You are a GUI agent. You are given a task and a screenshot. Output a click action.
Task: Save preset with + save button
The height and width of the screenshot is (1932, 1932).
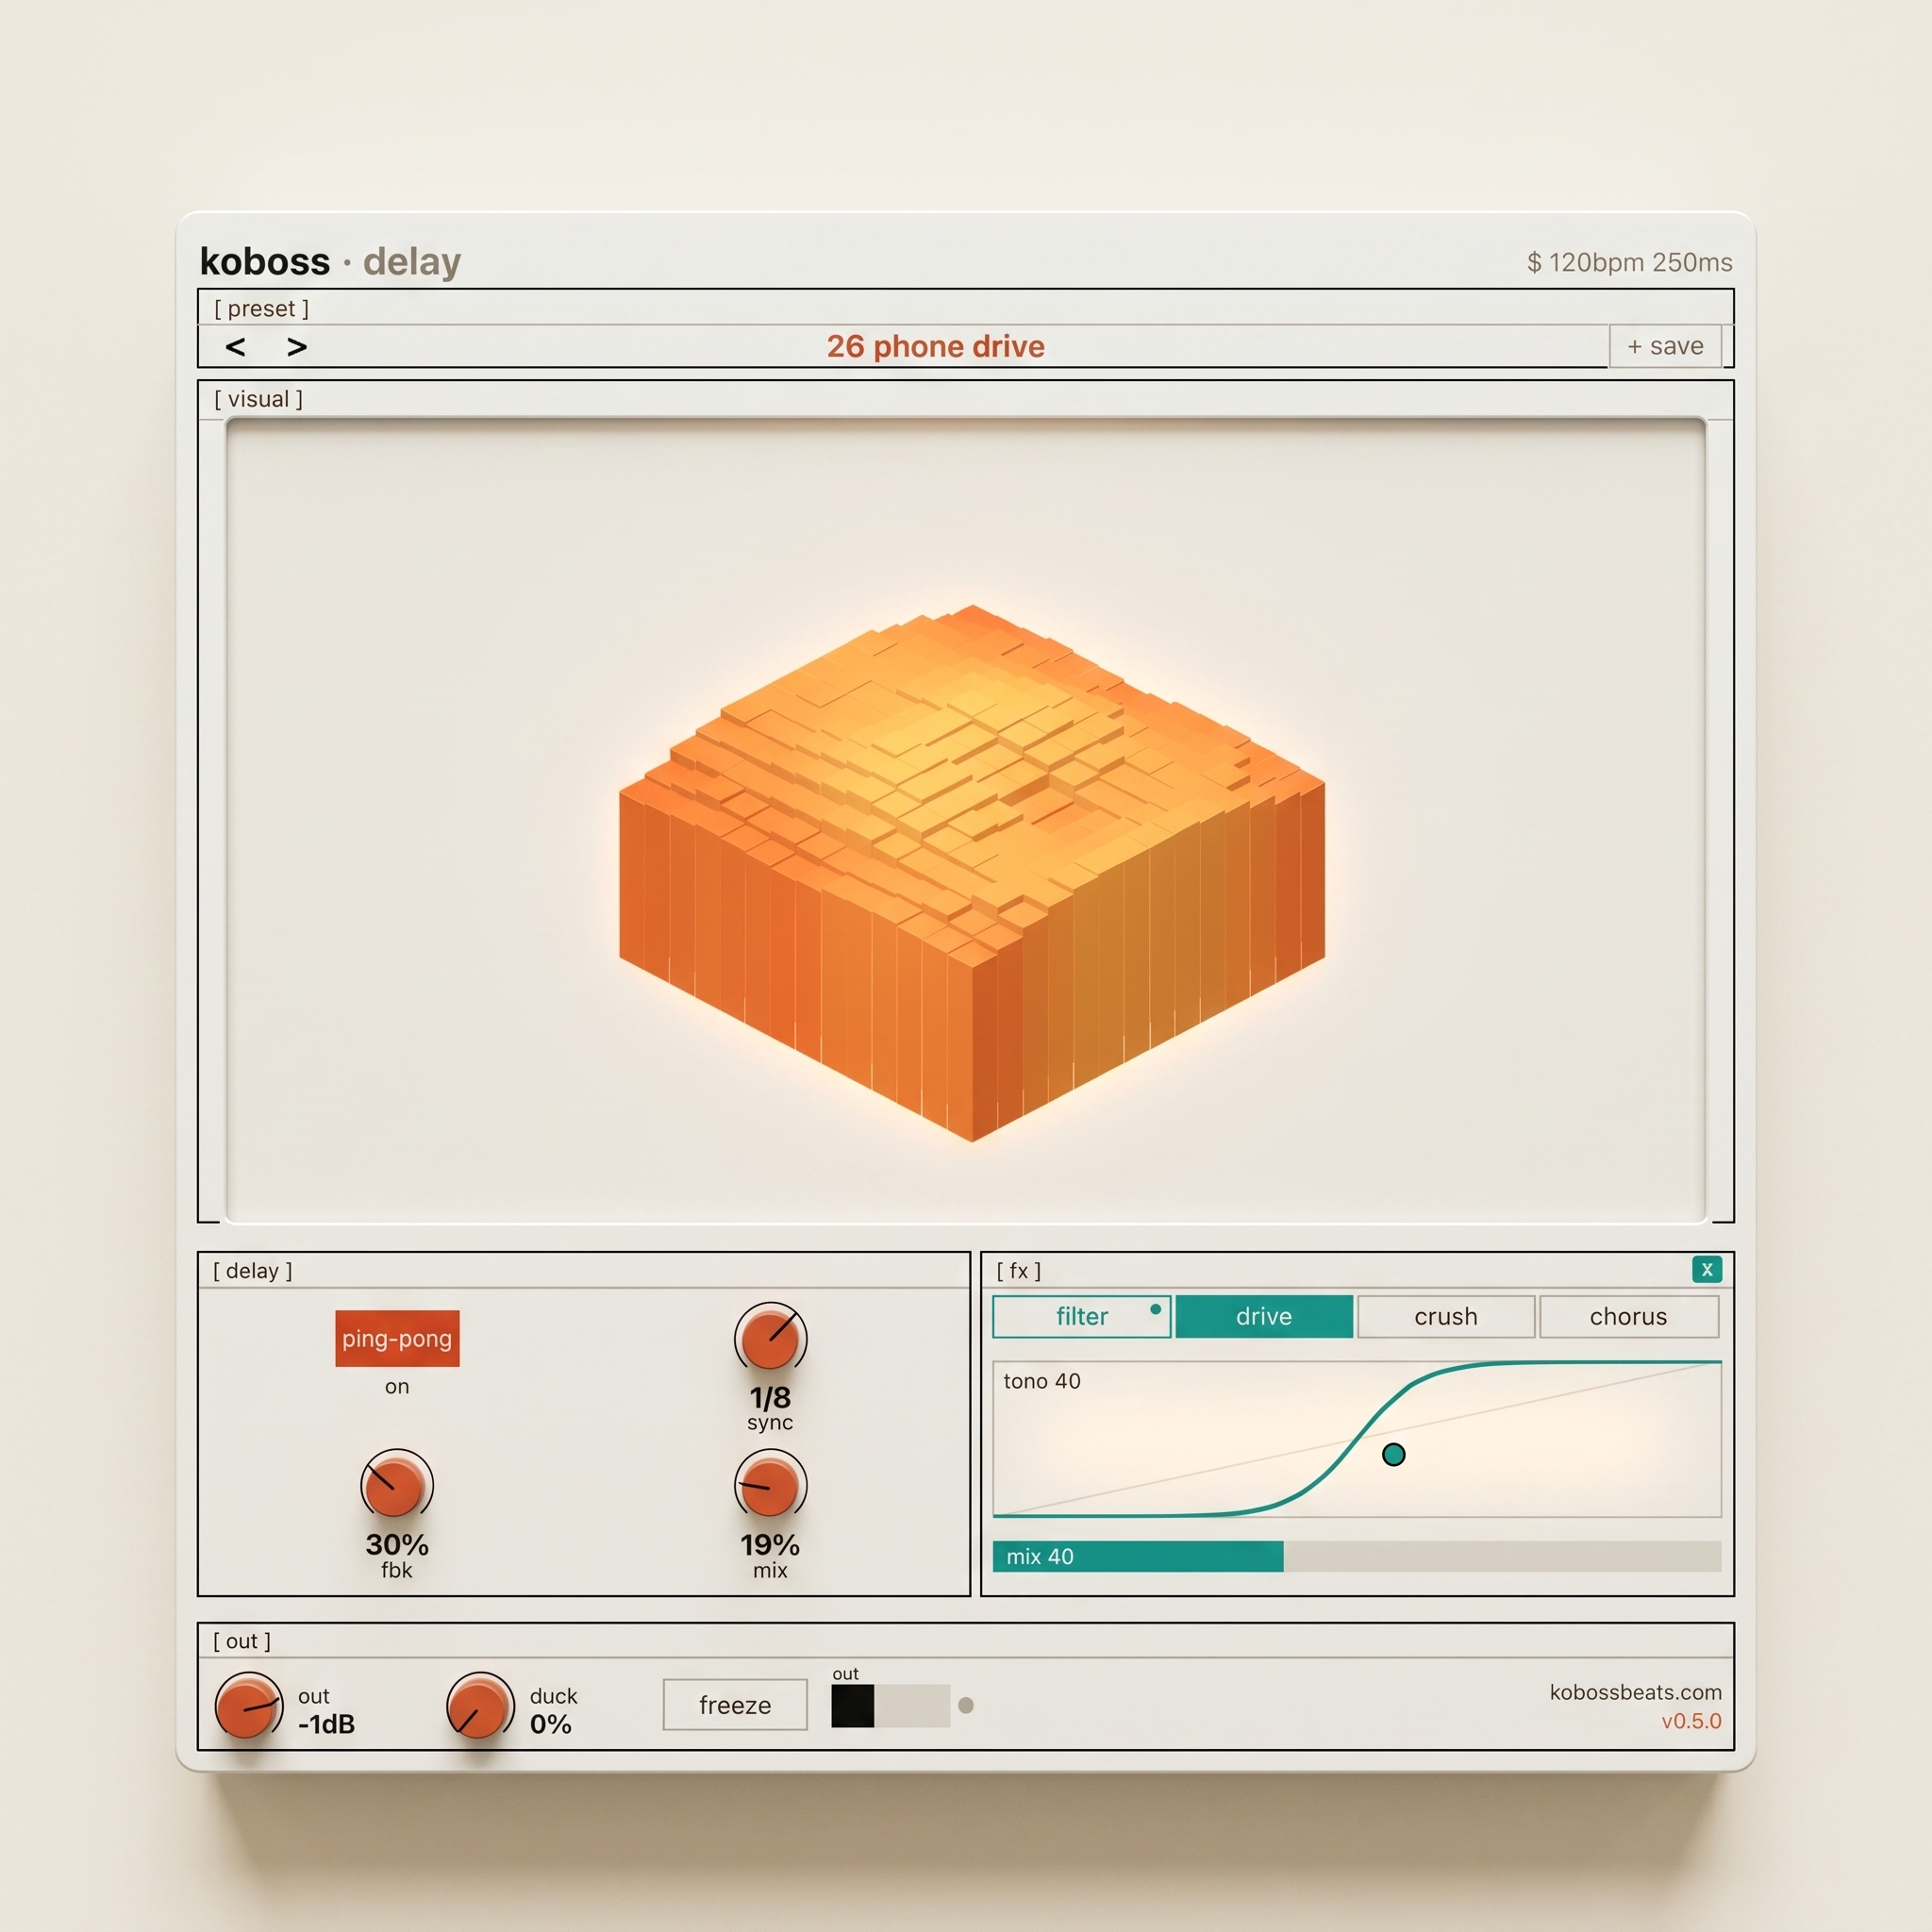coord(1665,346)
